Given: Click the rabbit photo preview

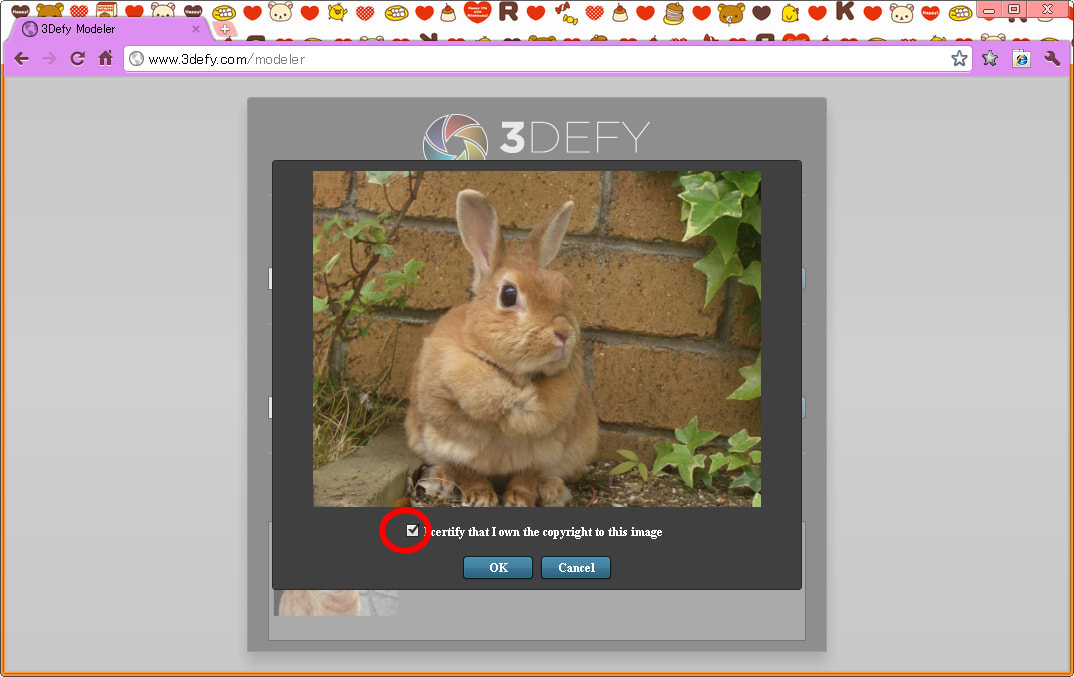Looking at the screenshot, I should point(536,338).
